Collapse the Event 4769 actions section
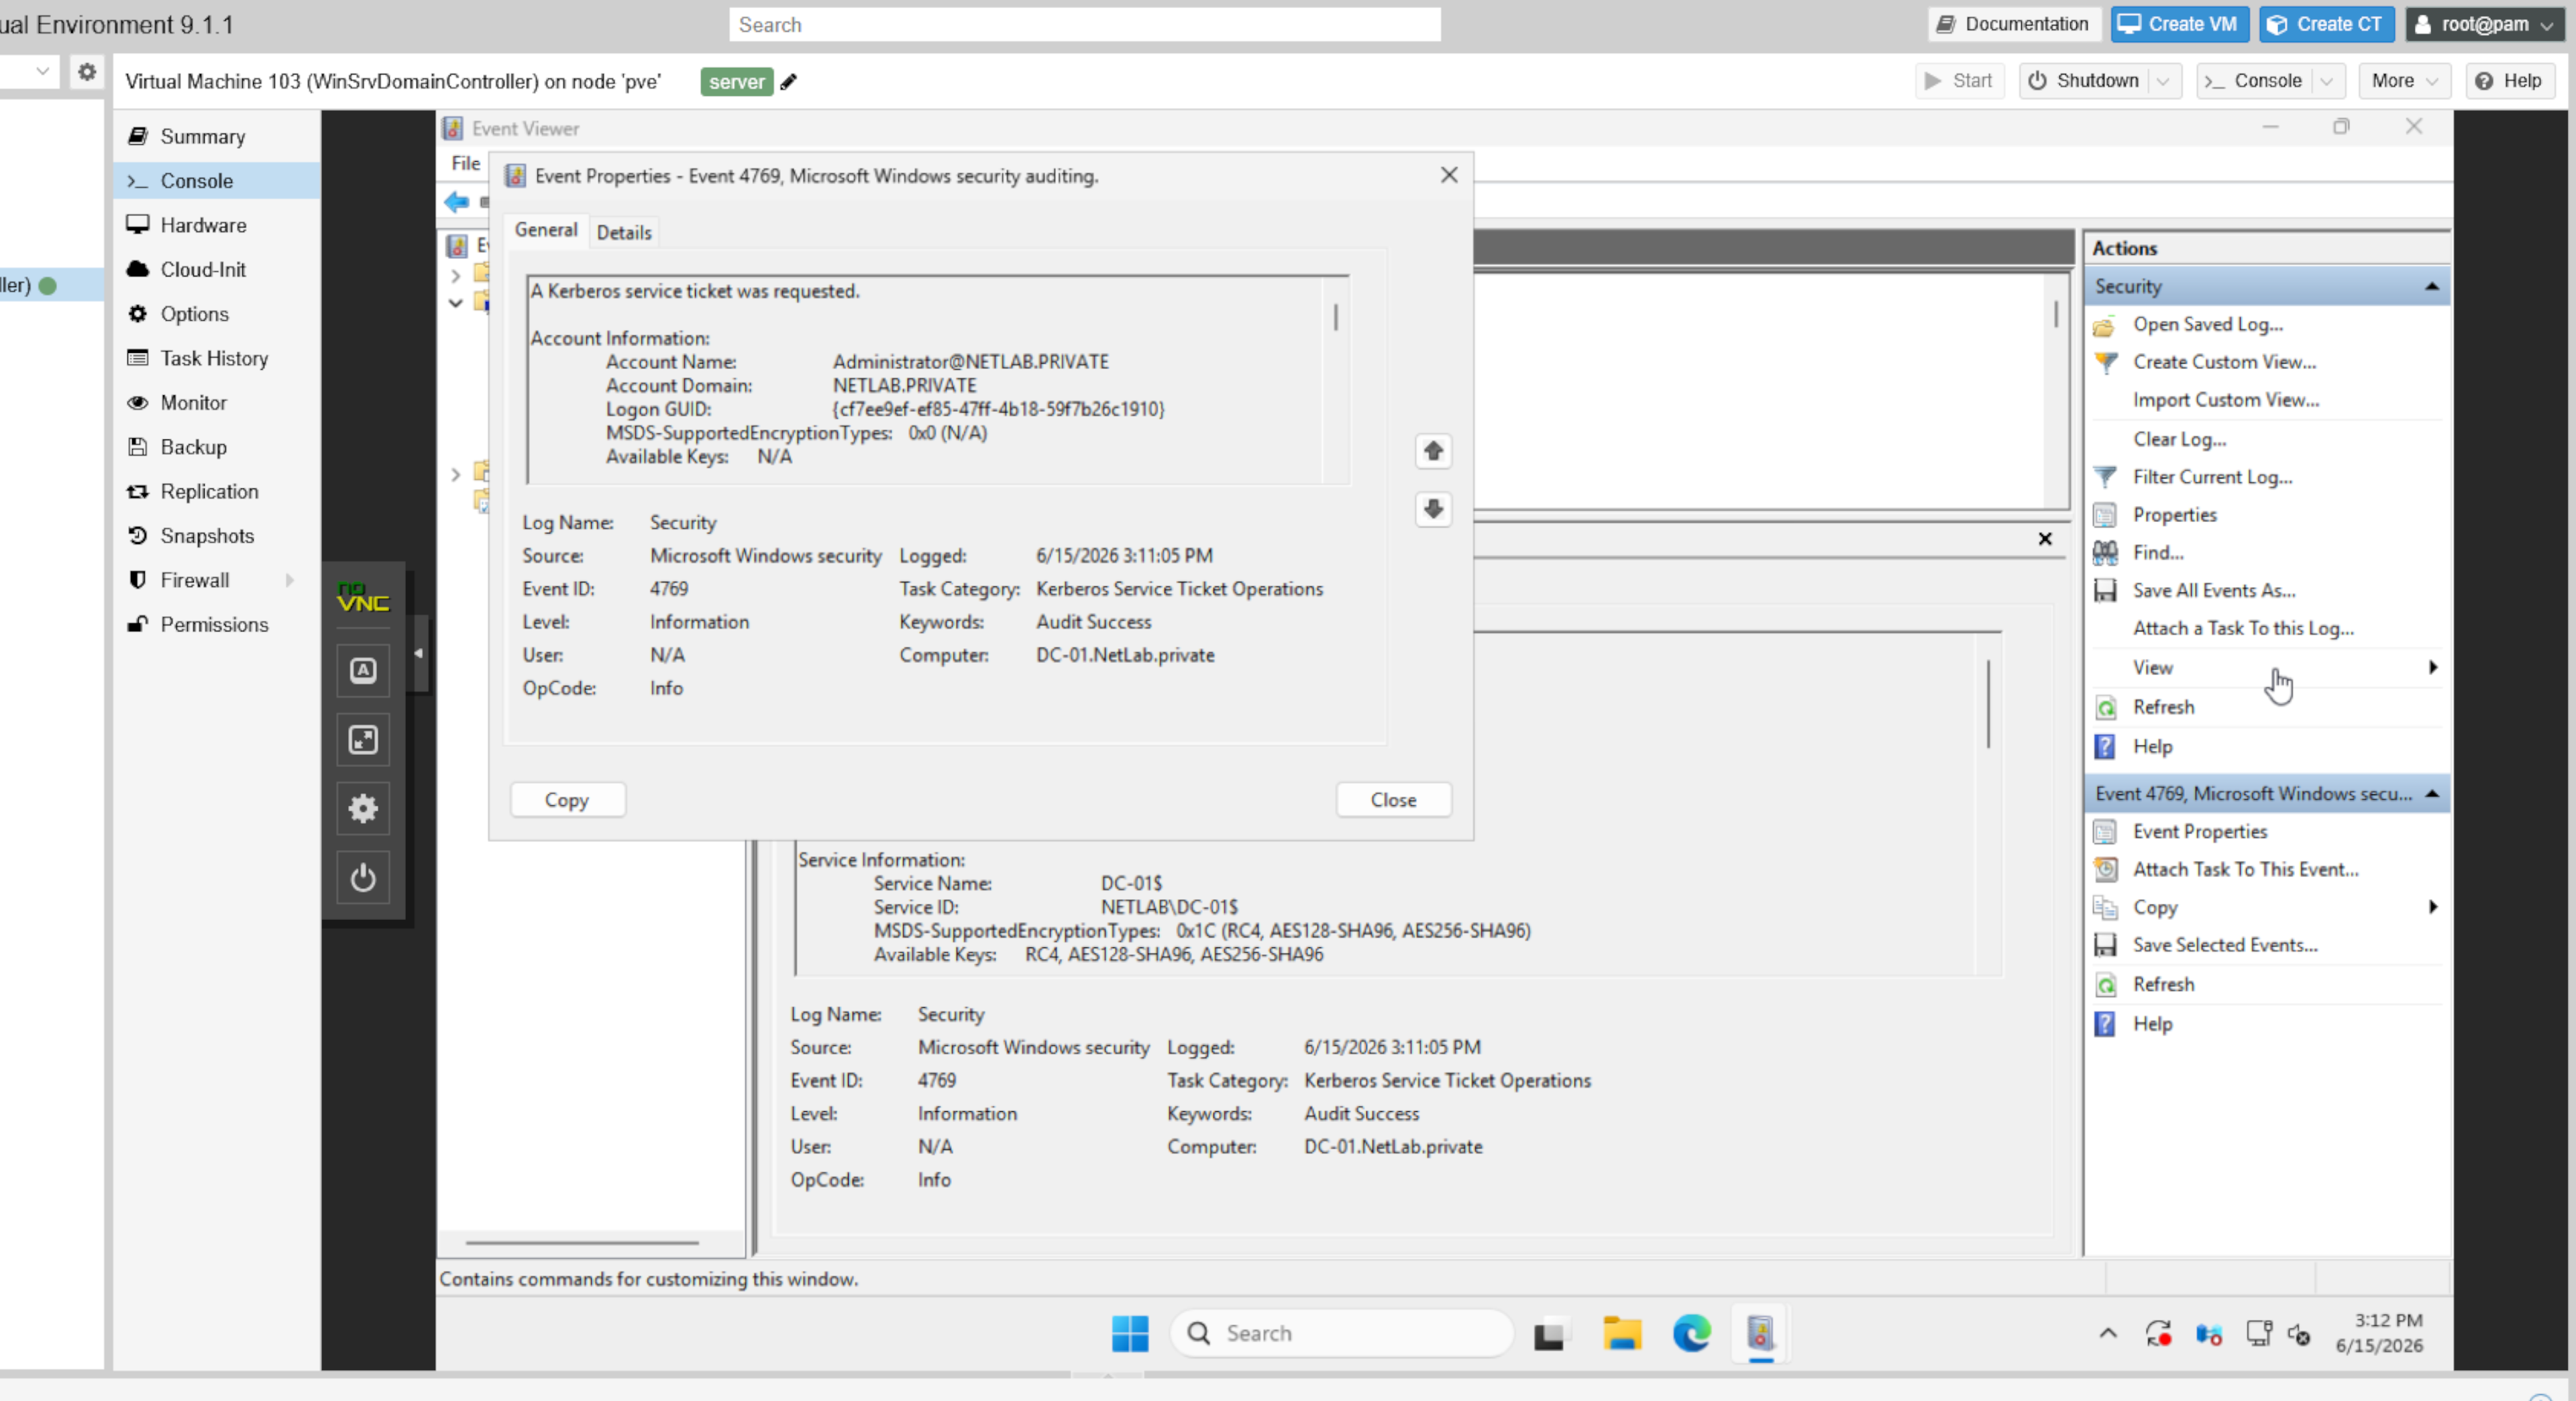Screen dimensions: 2576x1401 coord(2432,794)
